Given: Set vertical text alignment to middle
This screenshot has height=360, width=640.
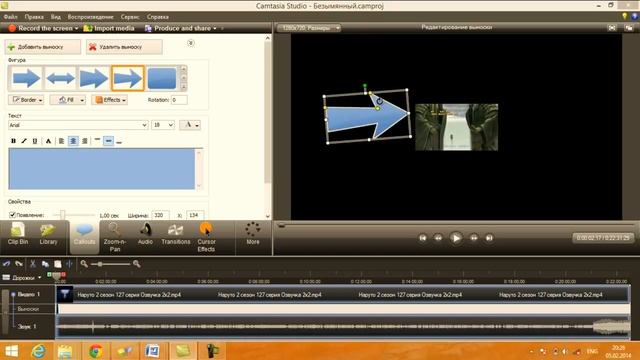Looking at the screenshot, I should (x=108, y=141).
